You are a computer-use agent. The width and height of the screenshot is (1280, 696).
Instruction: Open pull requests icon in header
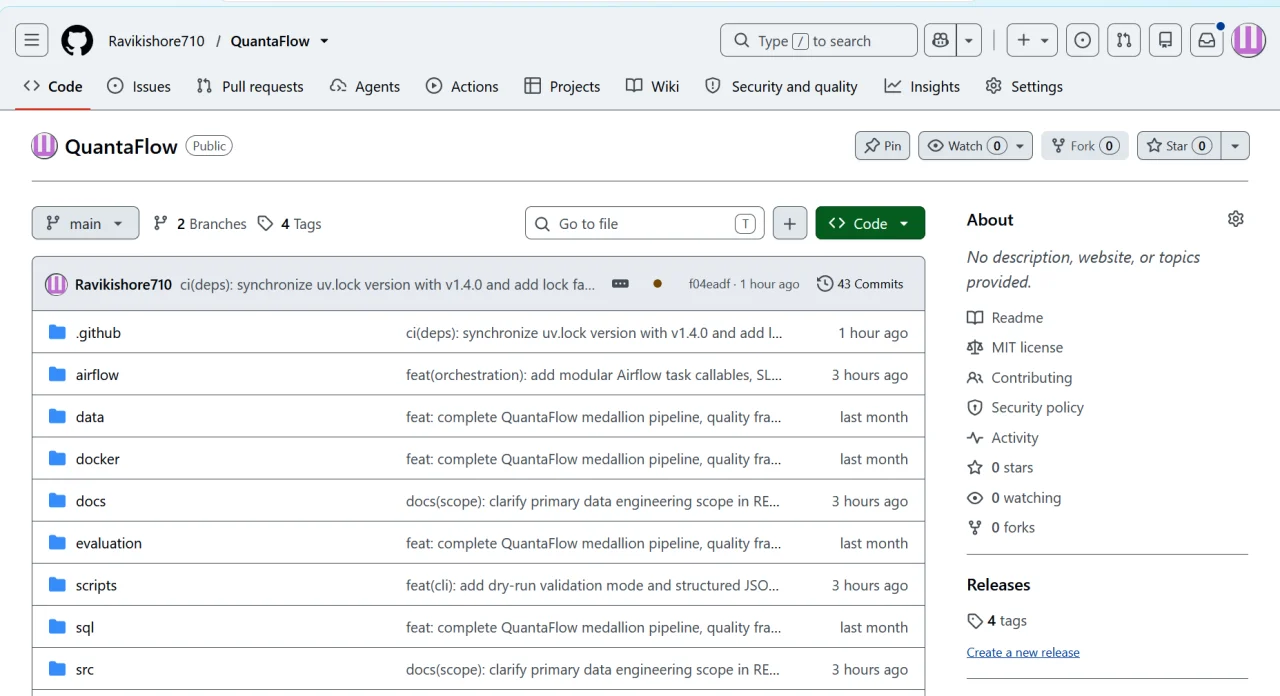(1124, 41)
